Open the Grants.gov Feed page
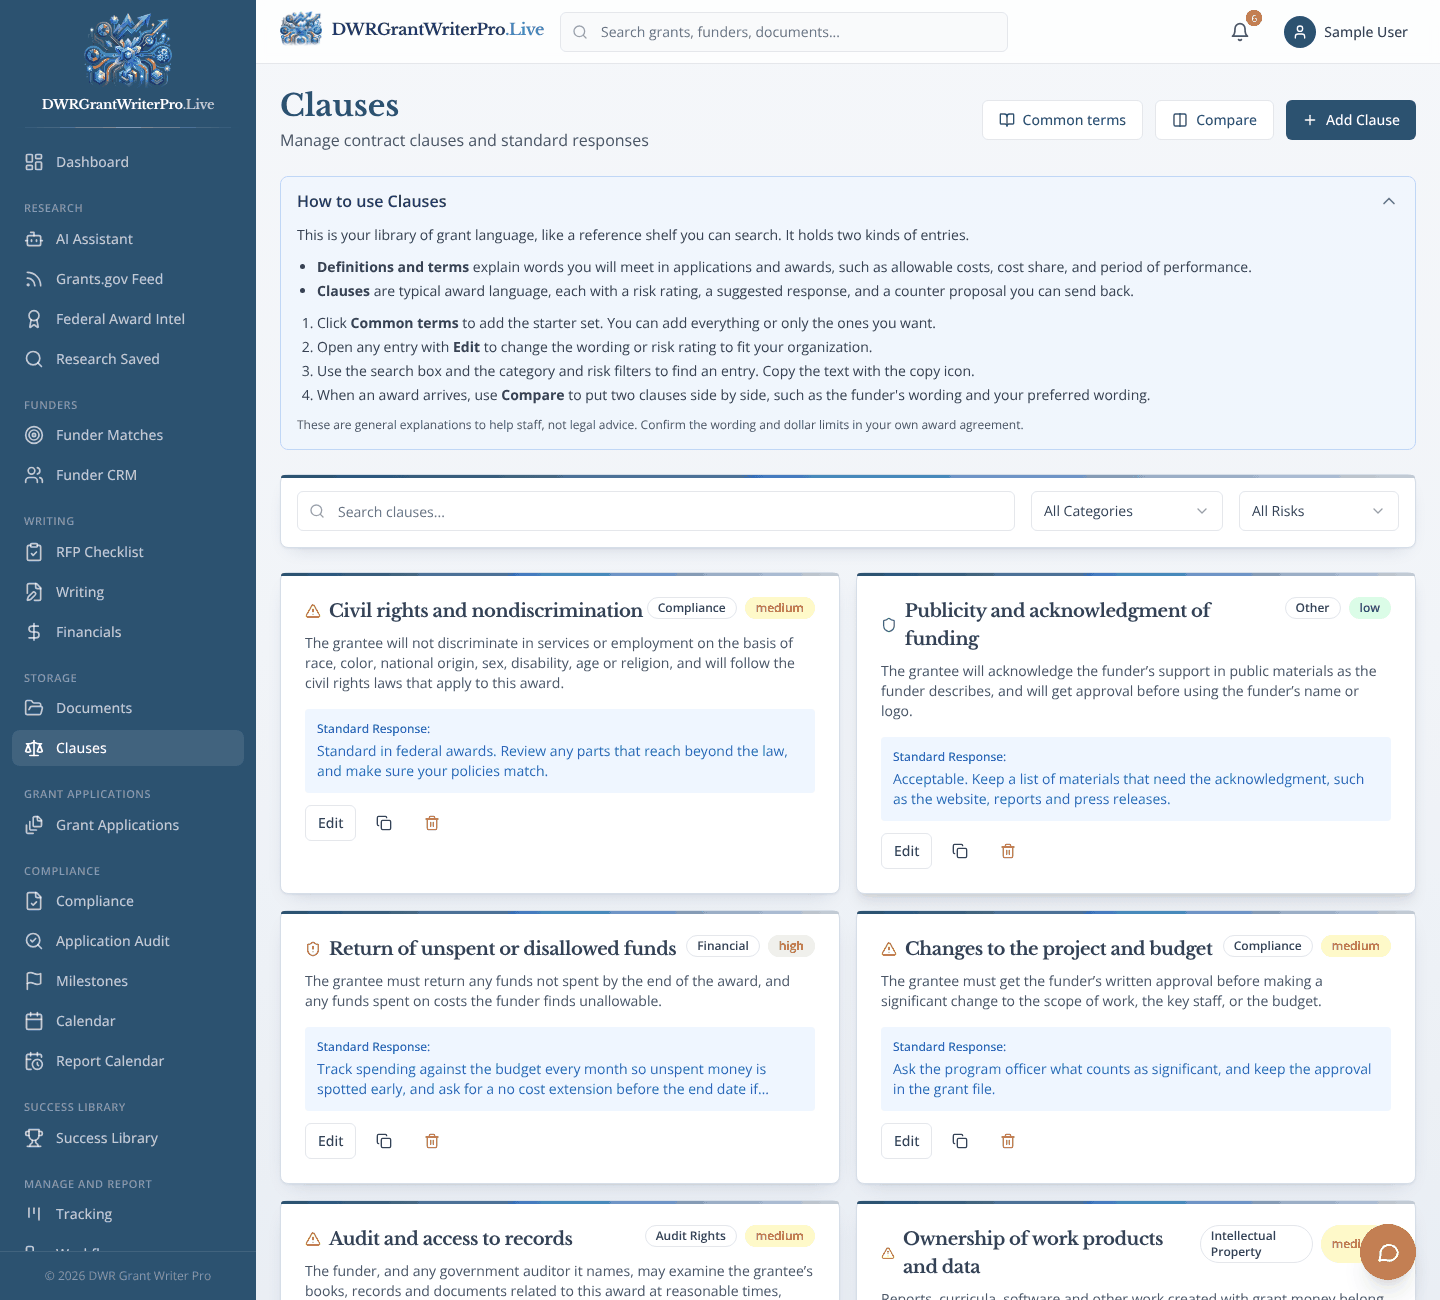This screenshot has height=1300, width=1440. (x=128, y=279)
